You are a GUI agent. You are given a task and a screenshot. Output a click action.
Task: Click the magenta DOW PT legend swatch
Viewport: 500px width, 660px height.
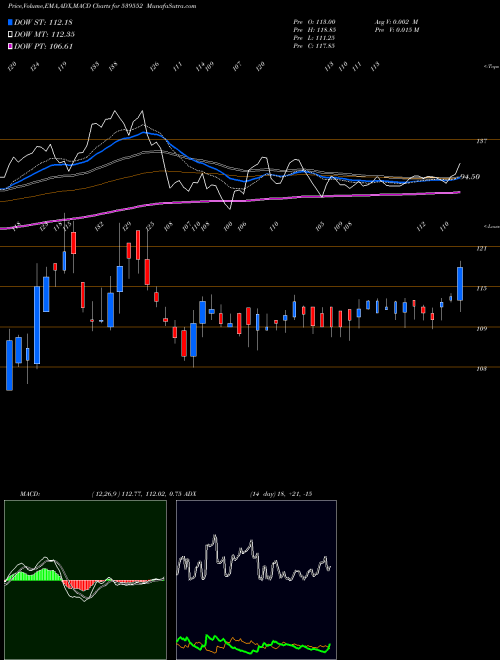click(11, 46)
